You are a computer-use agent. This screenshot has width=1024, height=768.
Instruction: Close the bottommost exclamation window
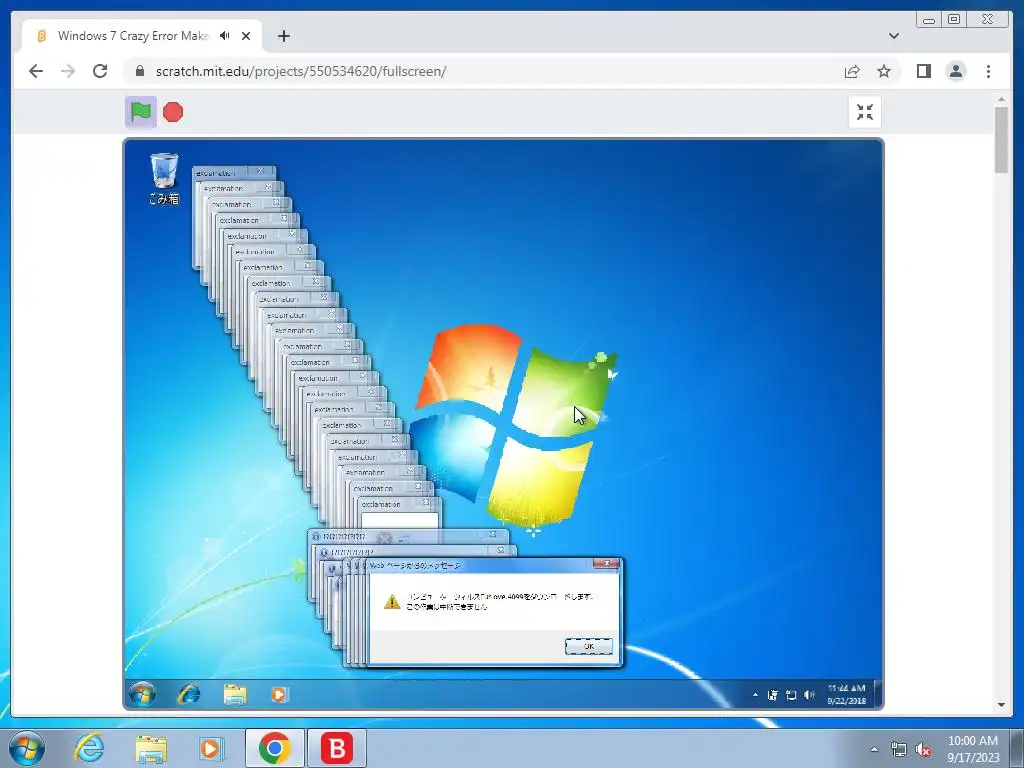coord(426,503)
